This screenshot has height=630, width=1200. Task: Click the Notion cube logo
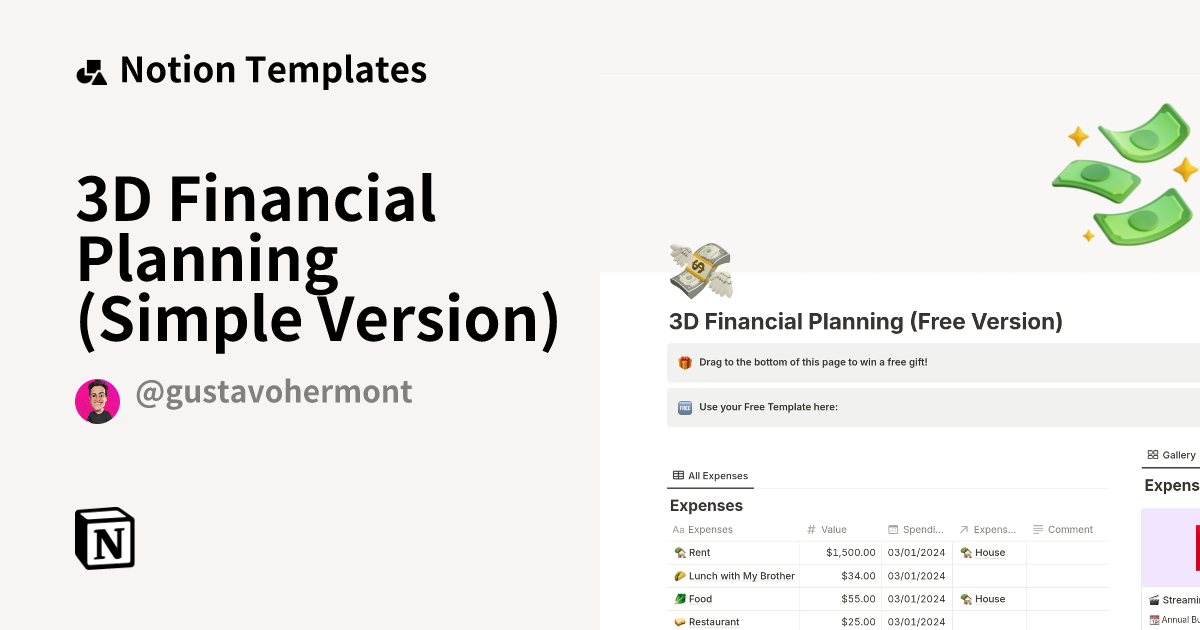(105, 538)
